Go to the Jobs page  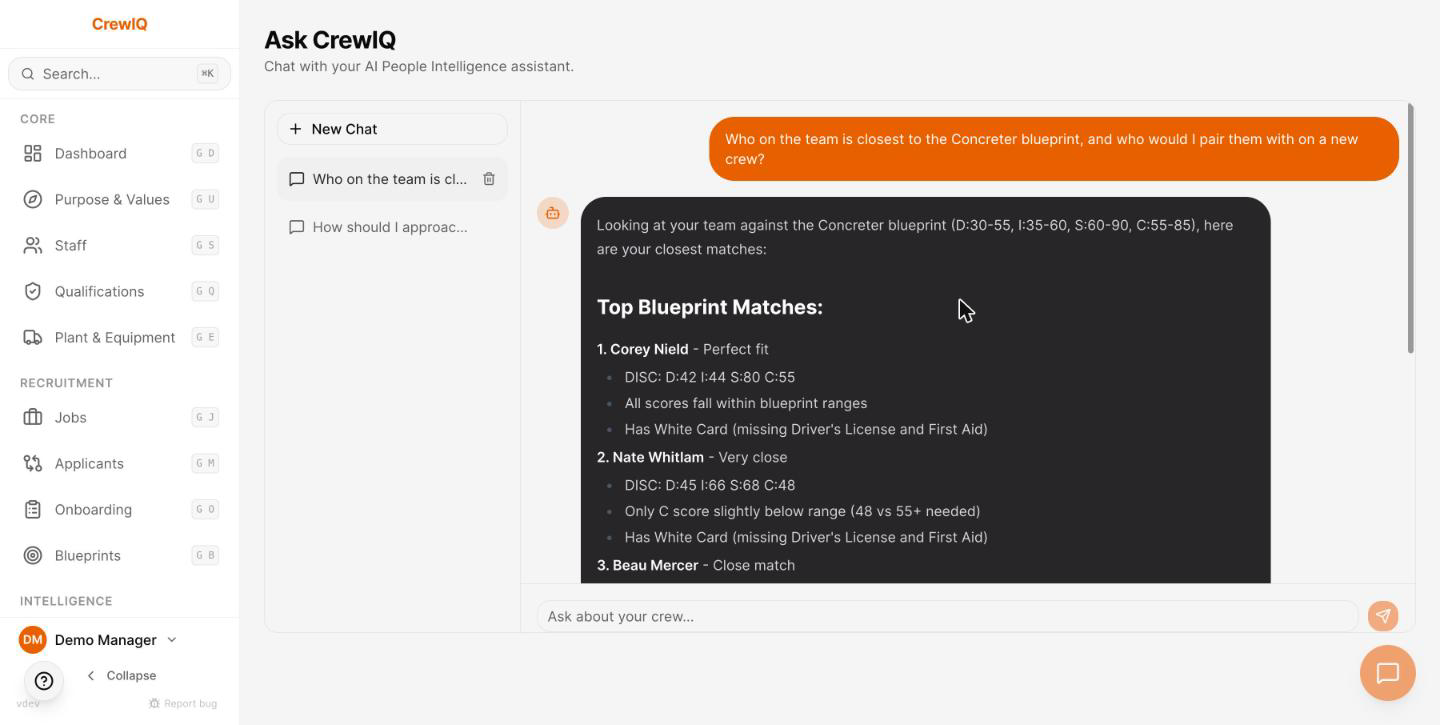pyautogui.click(x=119, y=417)
